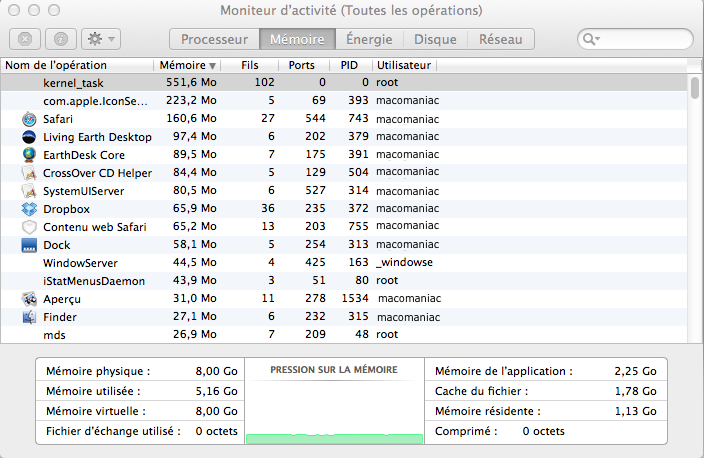Click the _windowse user cell
The height and width of the screenshot is (458, 704).
(405, 262)
